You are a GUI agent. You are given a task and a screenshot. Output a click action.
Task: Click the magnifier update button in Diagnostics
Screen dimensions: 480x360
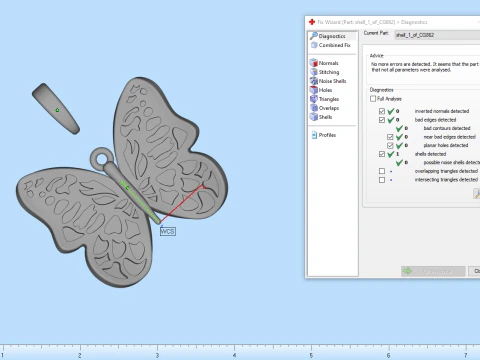477,194
